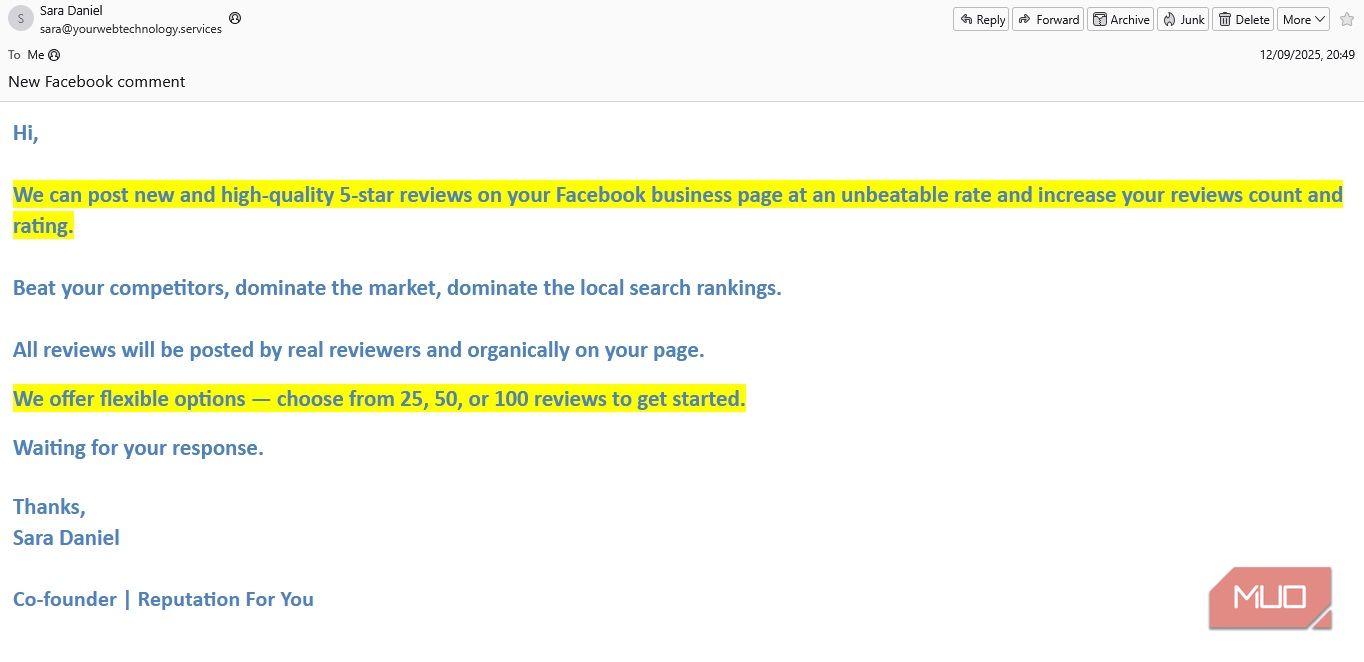The width and height of the screenshot is (1364, 662).
Task: Click the signature name Sara Daniel
Action: point(66,538)
